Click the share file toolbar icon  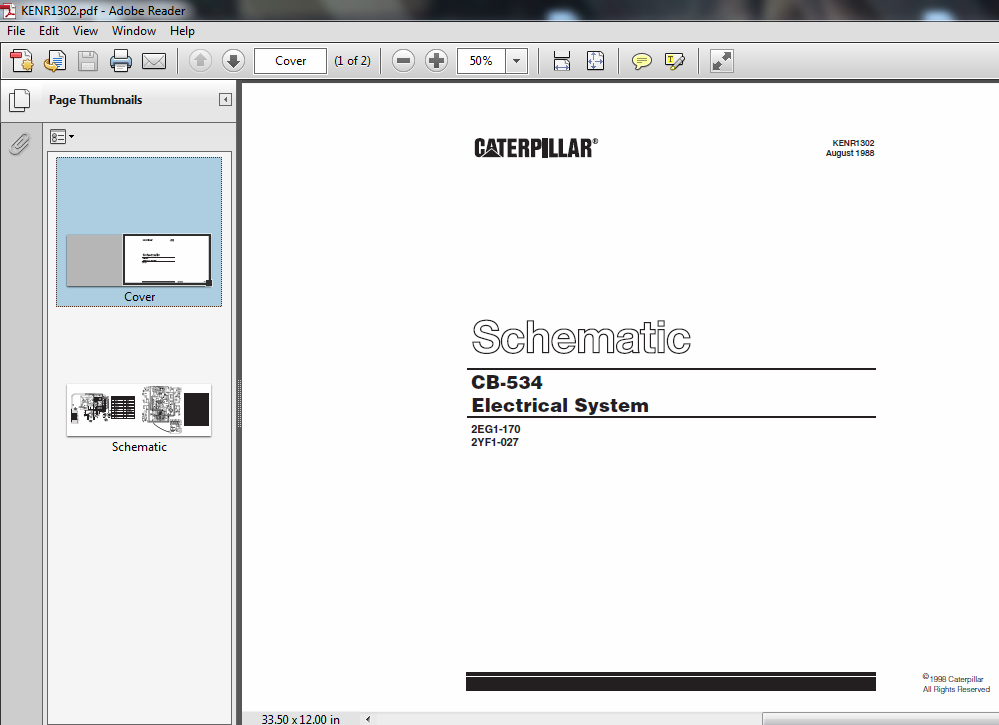[55, 61]
